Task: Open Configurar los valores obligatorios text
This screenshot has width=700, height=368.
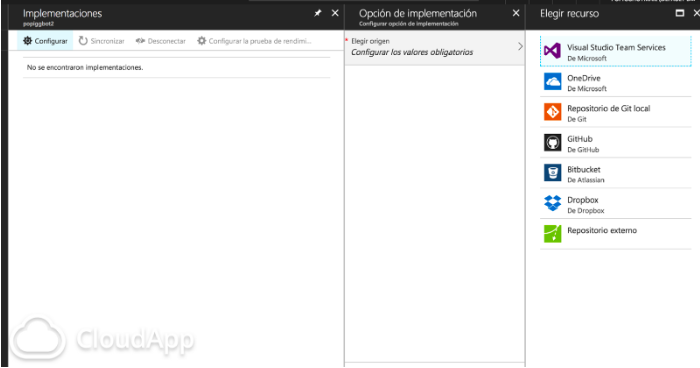Action: [412, 52]
